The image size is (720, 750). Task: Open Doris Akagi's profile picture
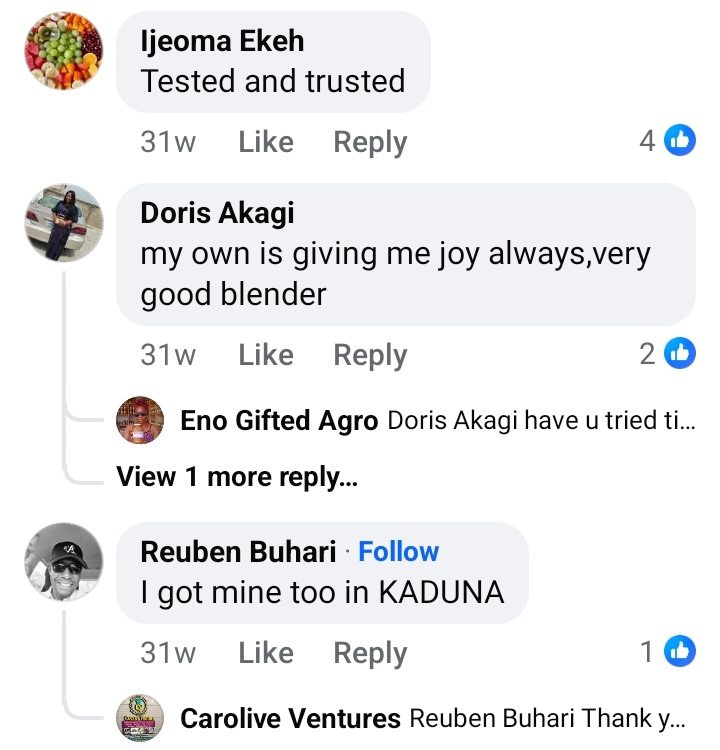click(x=63, y=223)
